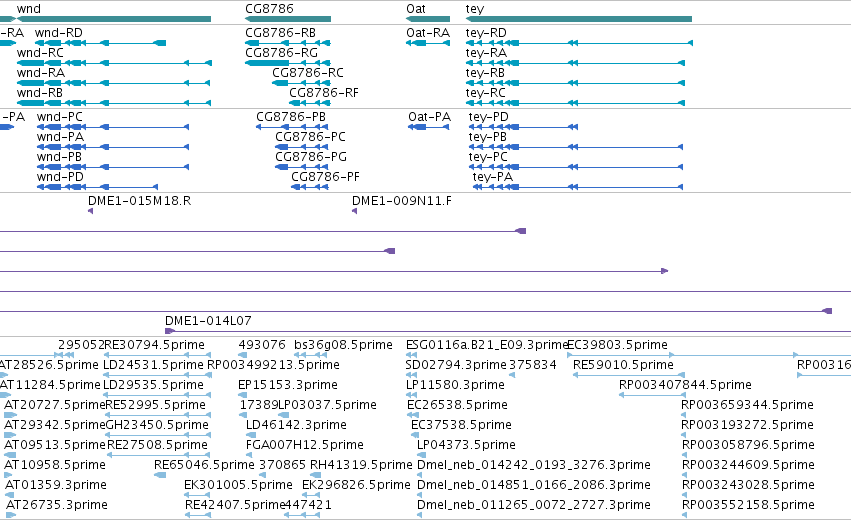The image size is (851, 520).
Task: Select EST AT11284.5prime
Action: tap(50, 385)
